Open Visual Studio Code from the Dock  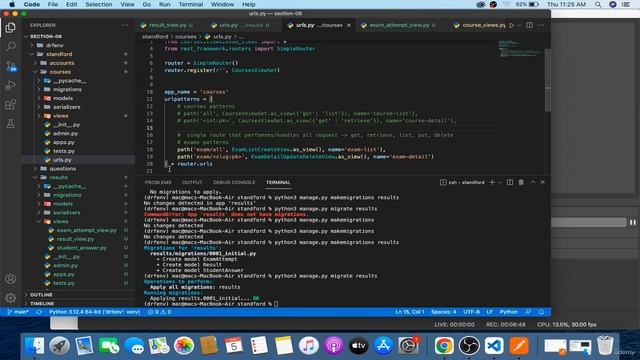tap(494, 346)
